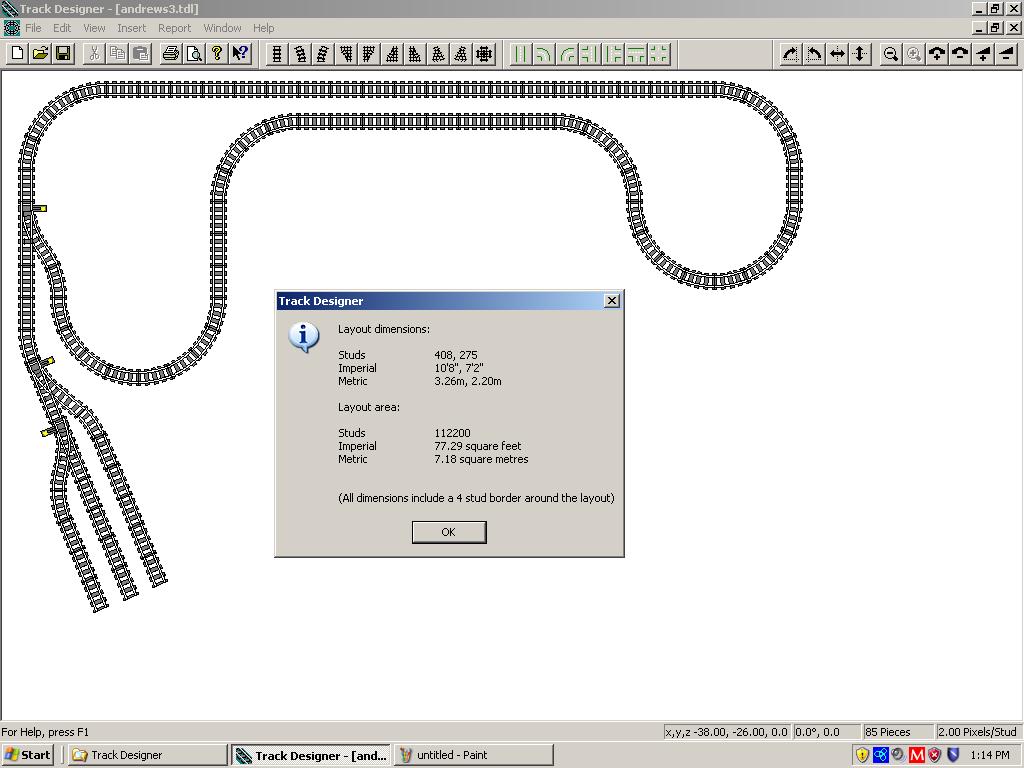Click the context help arrow icon
1024x768 pixels.
(x=240, y=54)
